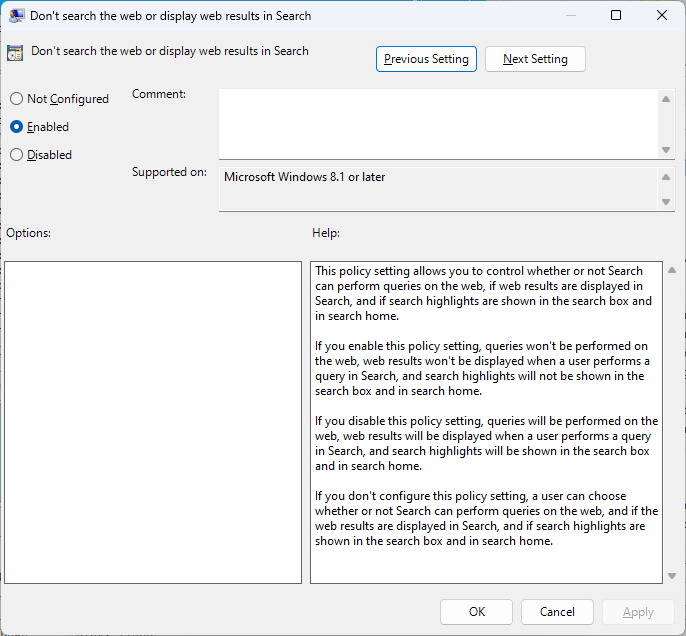686x636 pixels.
Task: Minimize the policy dialog window
Action: click(570, 15)
